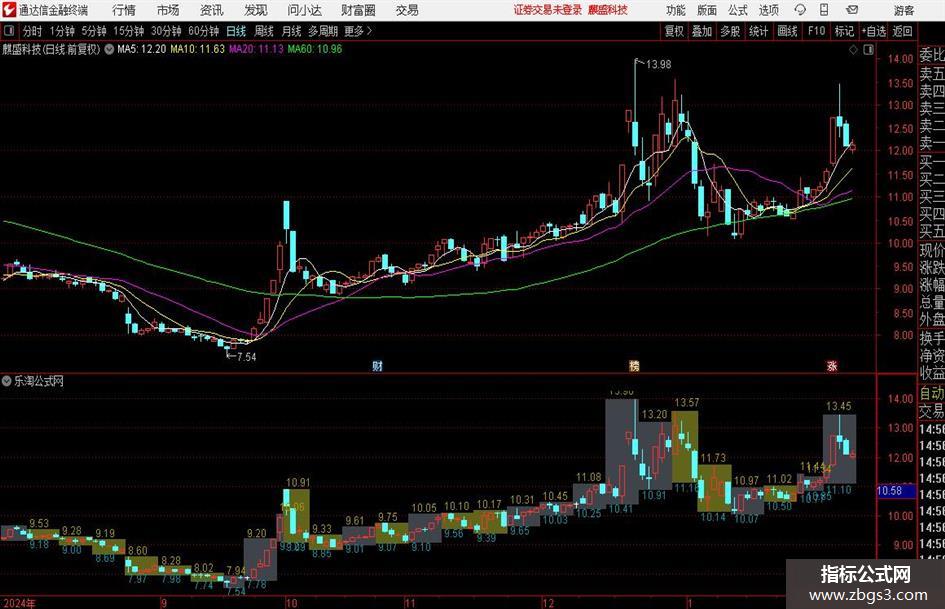
Task: Open the 问小达 menu
Action: [304, 10]
